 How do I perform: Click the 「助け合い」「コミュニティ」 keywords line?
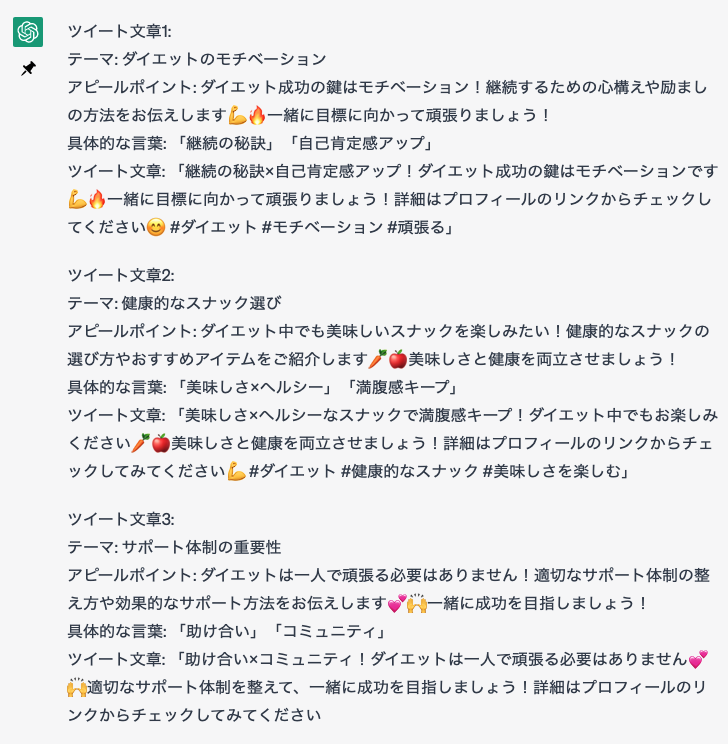[227, 631]
